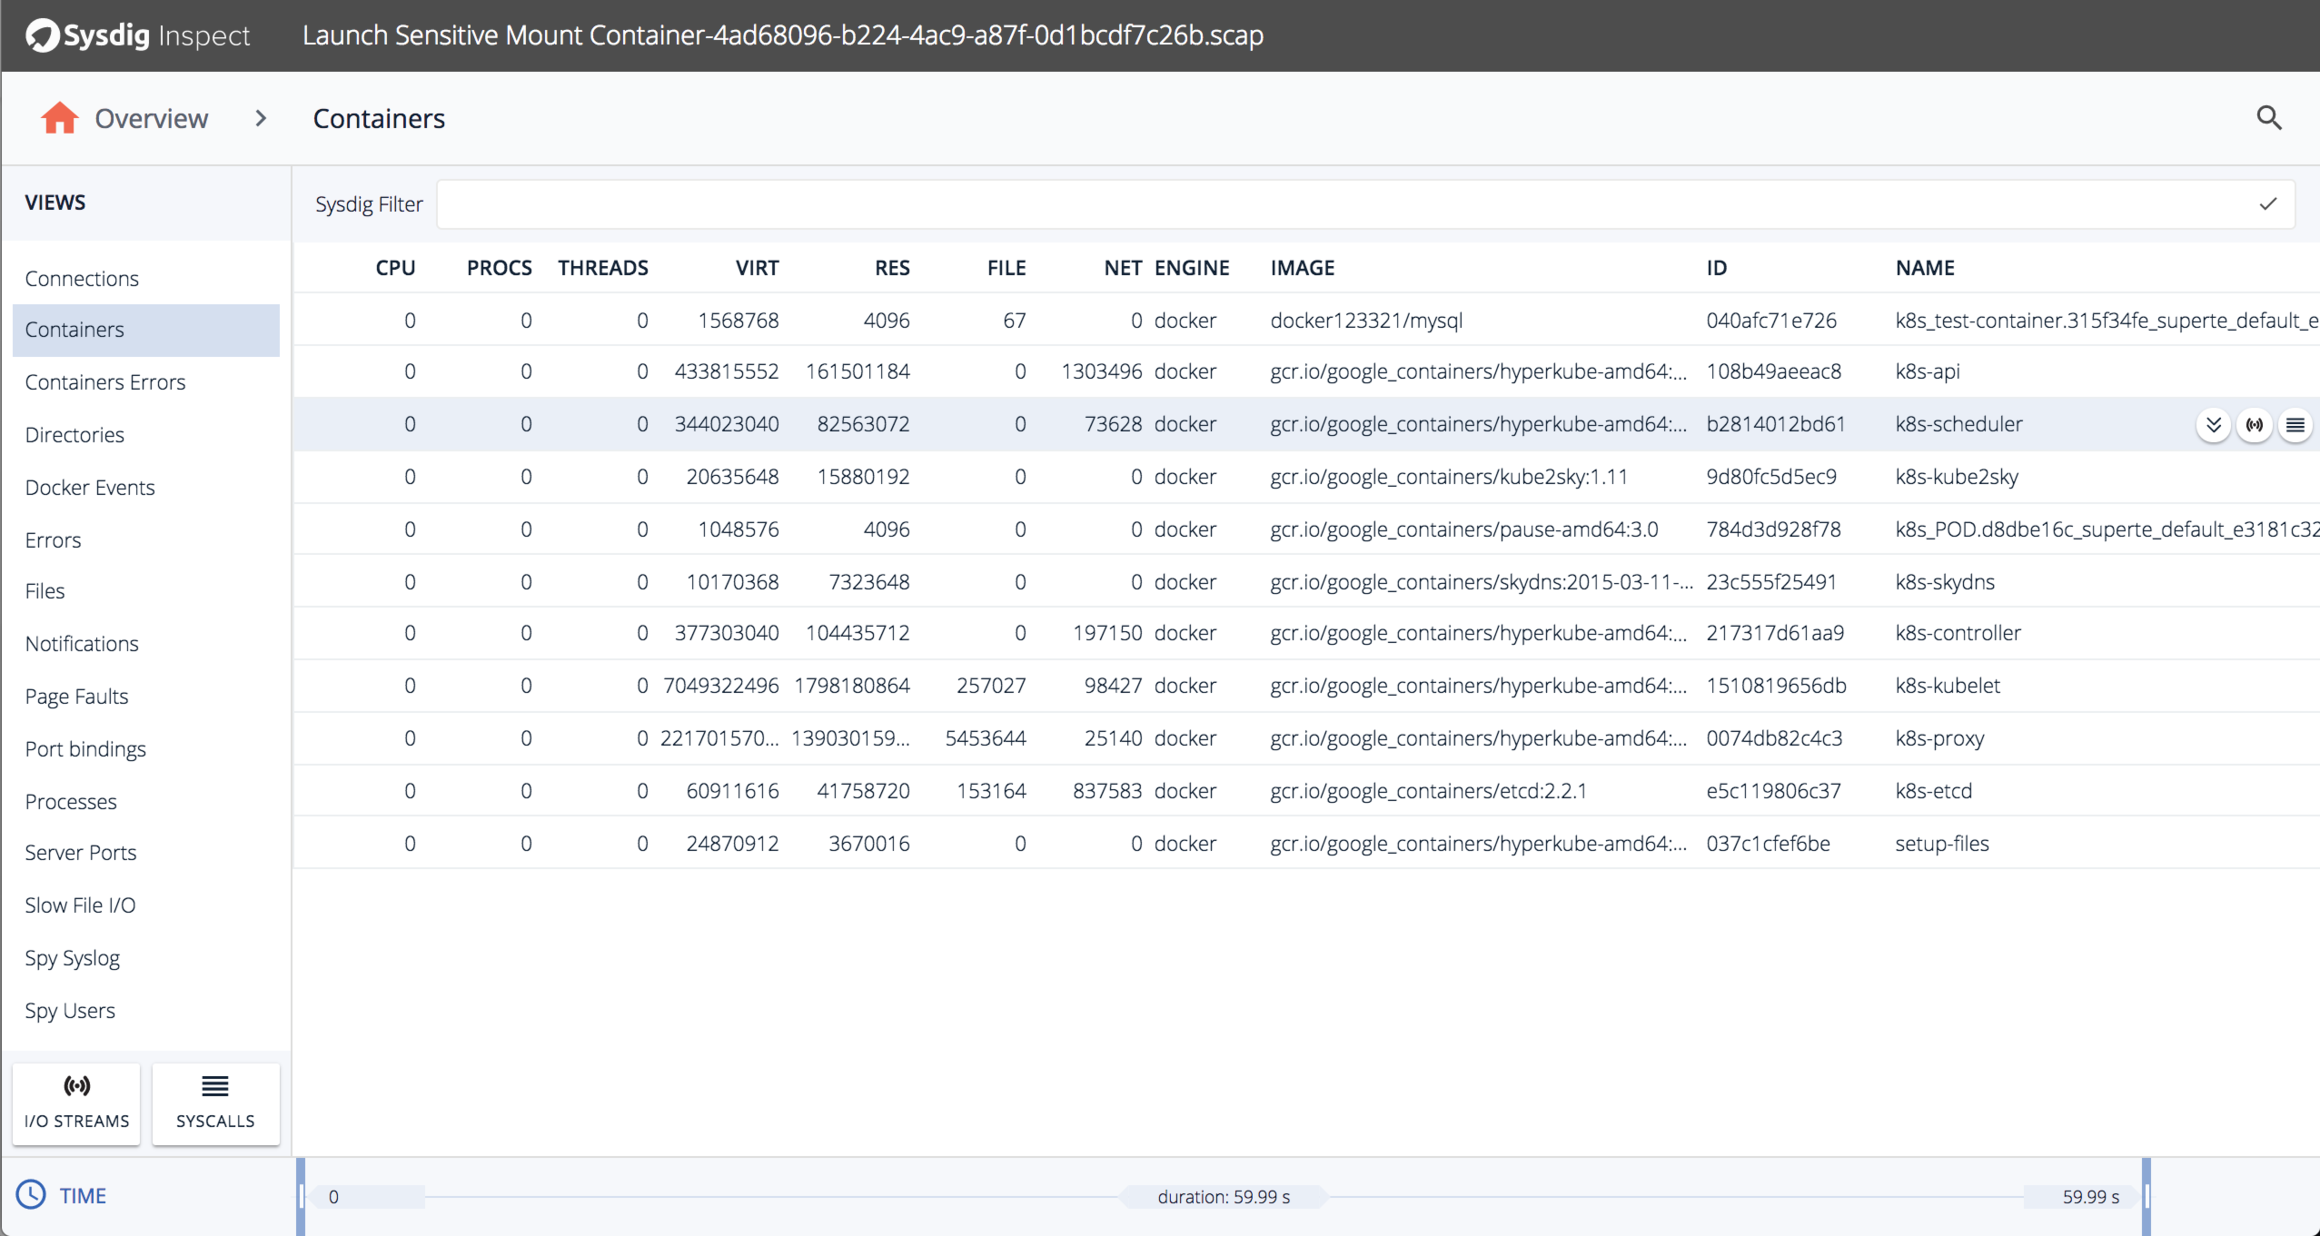The image size is (2320, 1236).
Task: Click the Sysdig Inspect logo
Action: pos(137,35)
